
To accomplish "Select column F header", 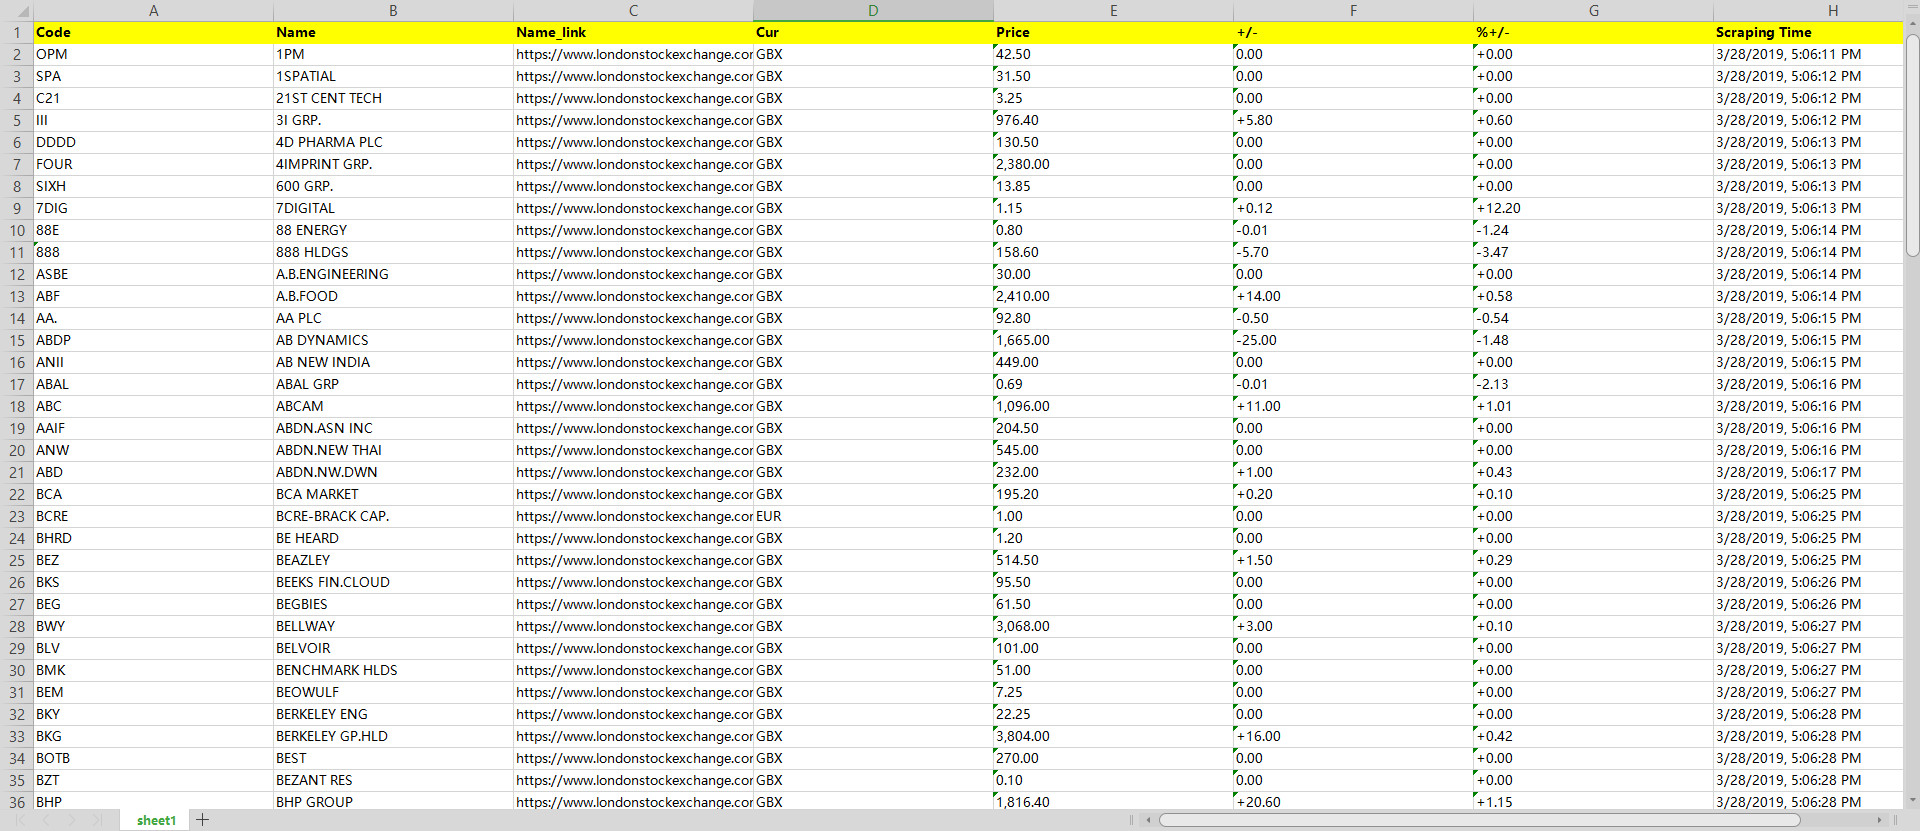I will [1353, 11].
